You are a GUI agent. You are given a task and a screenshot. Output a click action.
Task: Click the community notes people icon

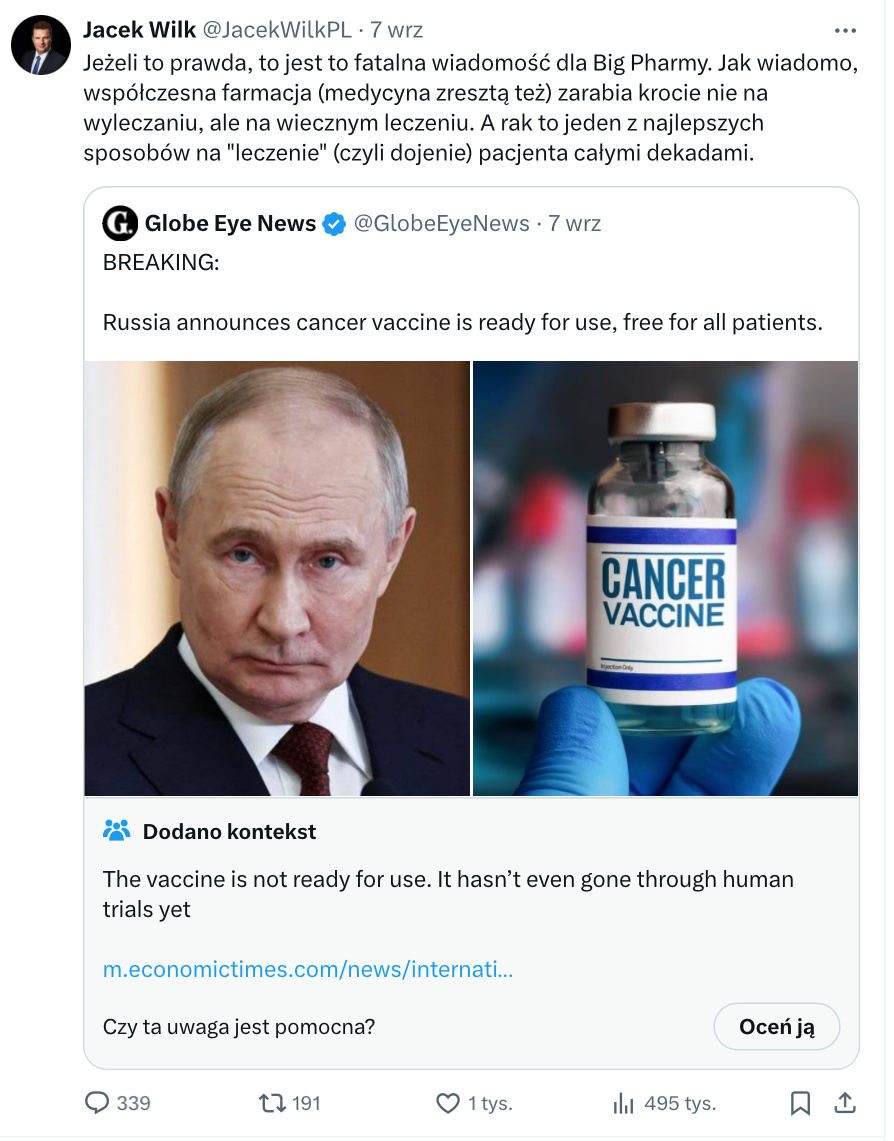[x=117, y=831]
